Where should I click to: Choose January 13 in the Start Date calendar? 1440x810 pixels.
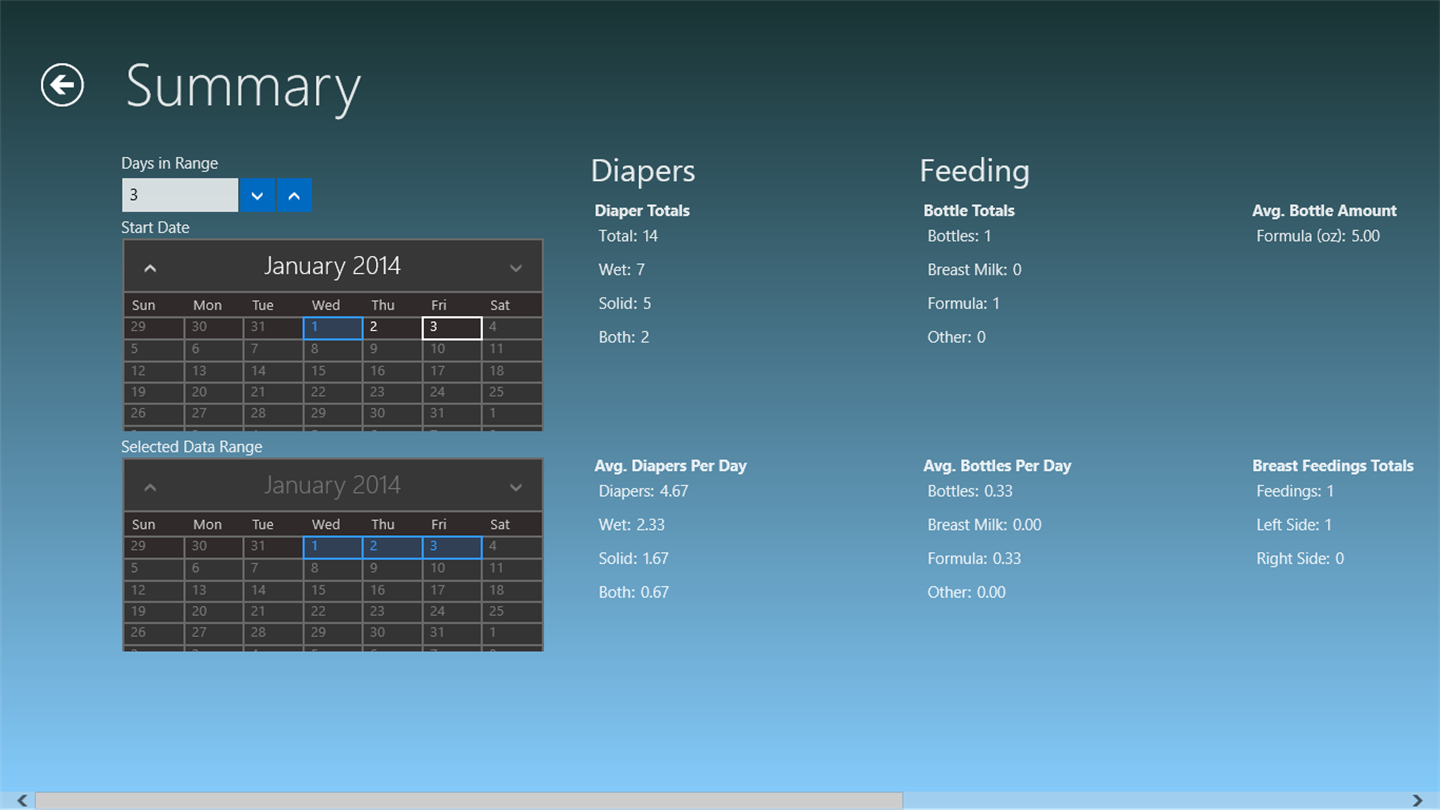point(214,371)
